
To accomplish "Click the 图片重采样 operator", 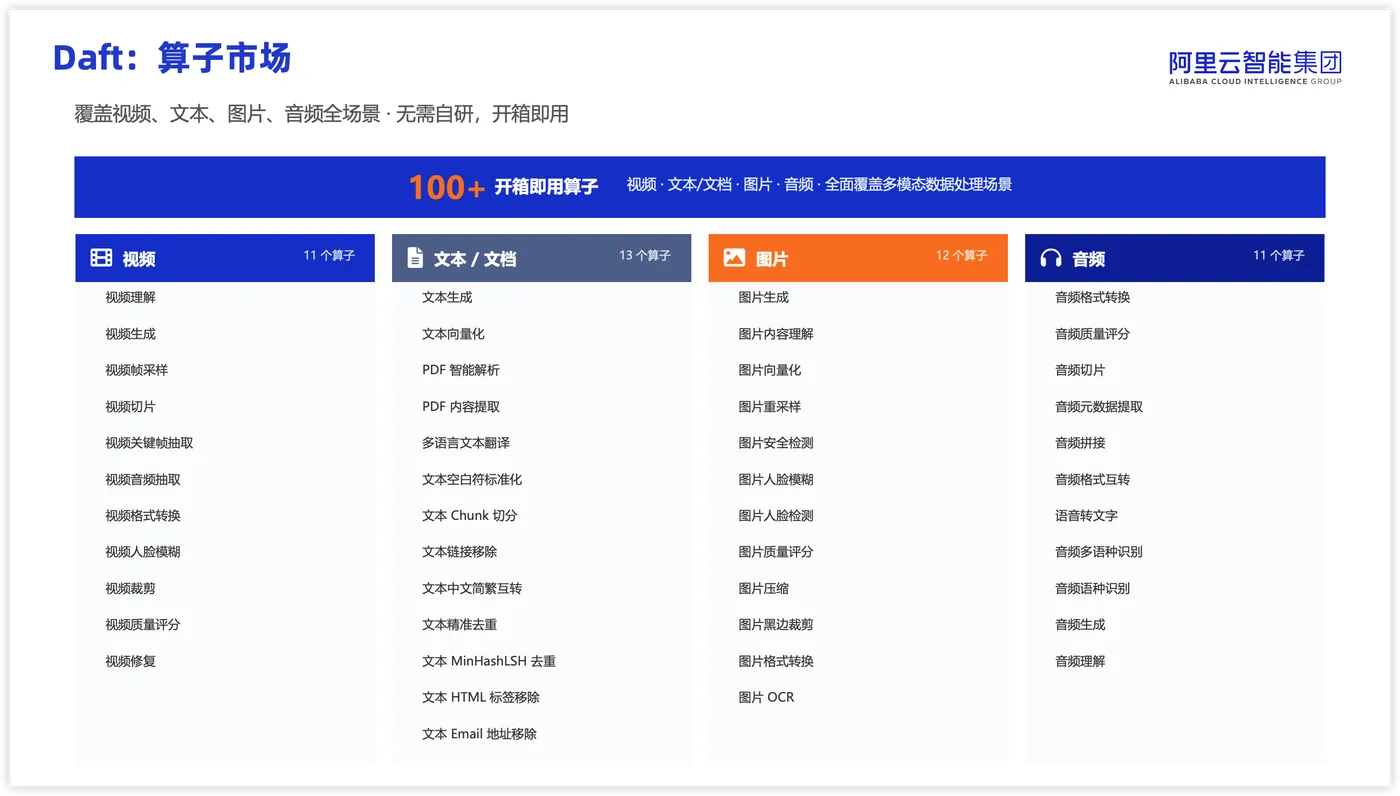I will coord(770,407).
